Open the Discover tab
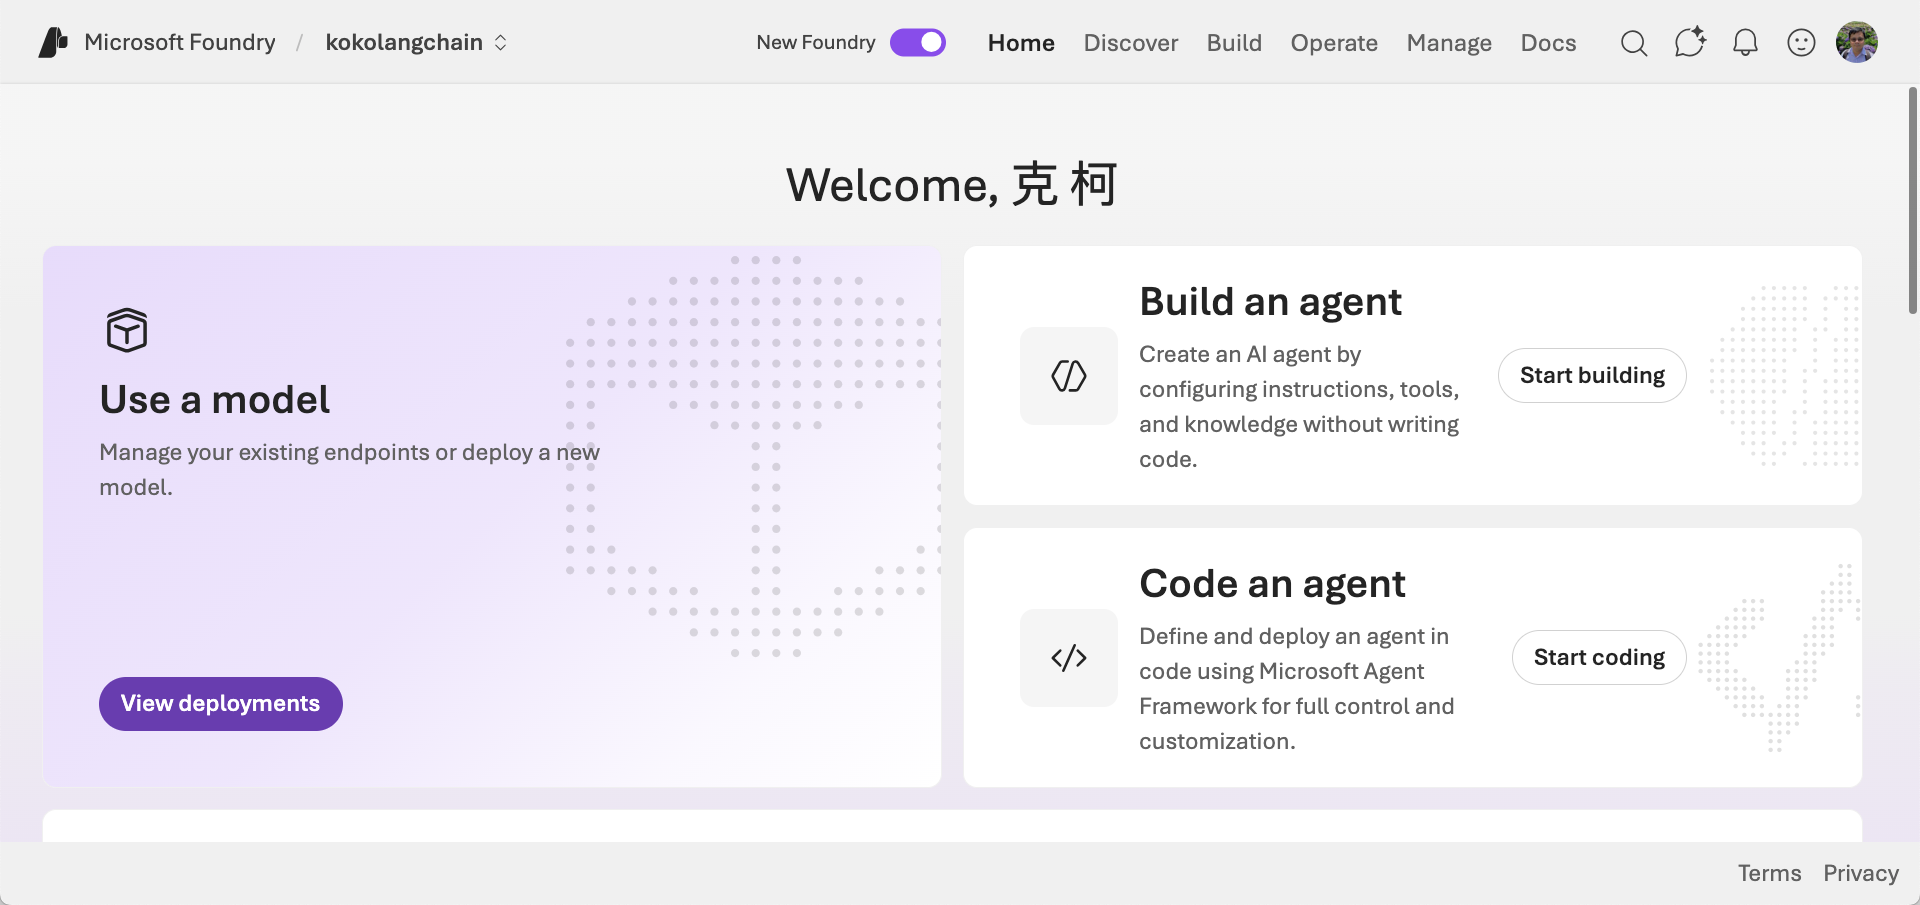The width and height of the screenshot is (1920, 905). tap(1131, 43)
